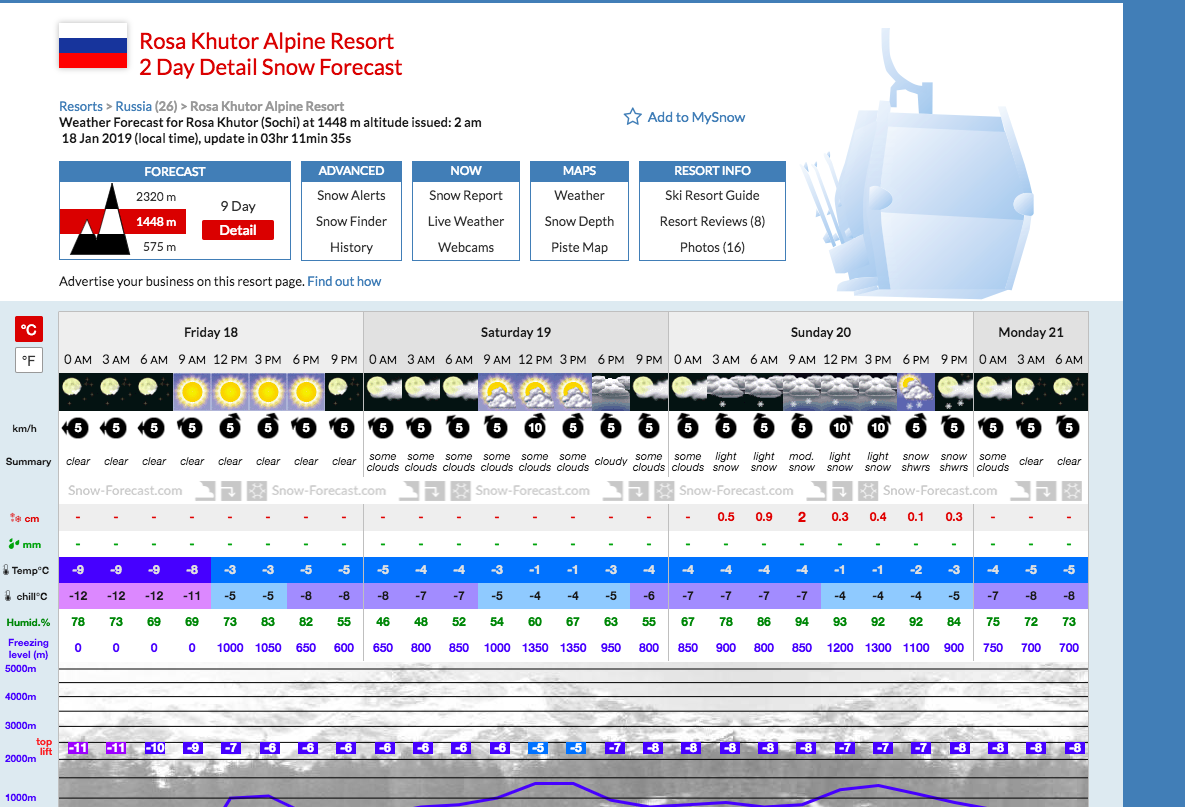Click the Rosa Khutor Alpine Resort title

(267, 41)
